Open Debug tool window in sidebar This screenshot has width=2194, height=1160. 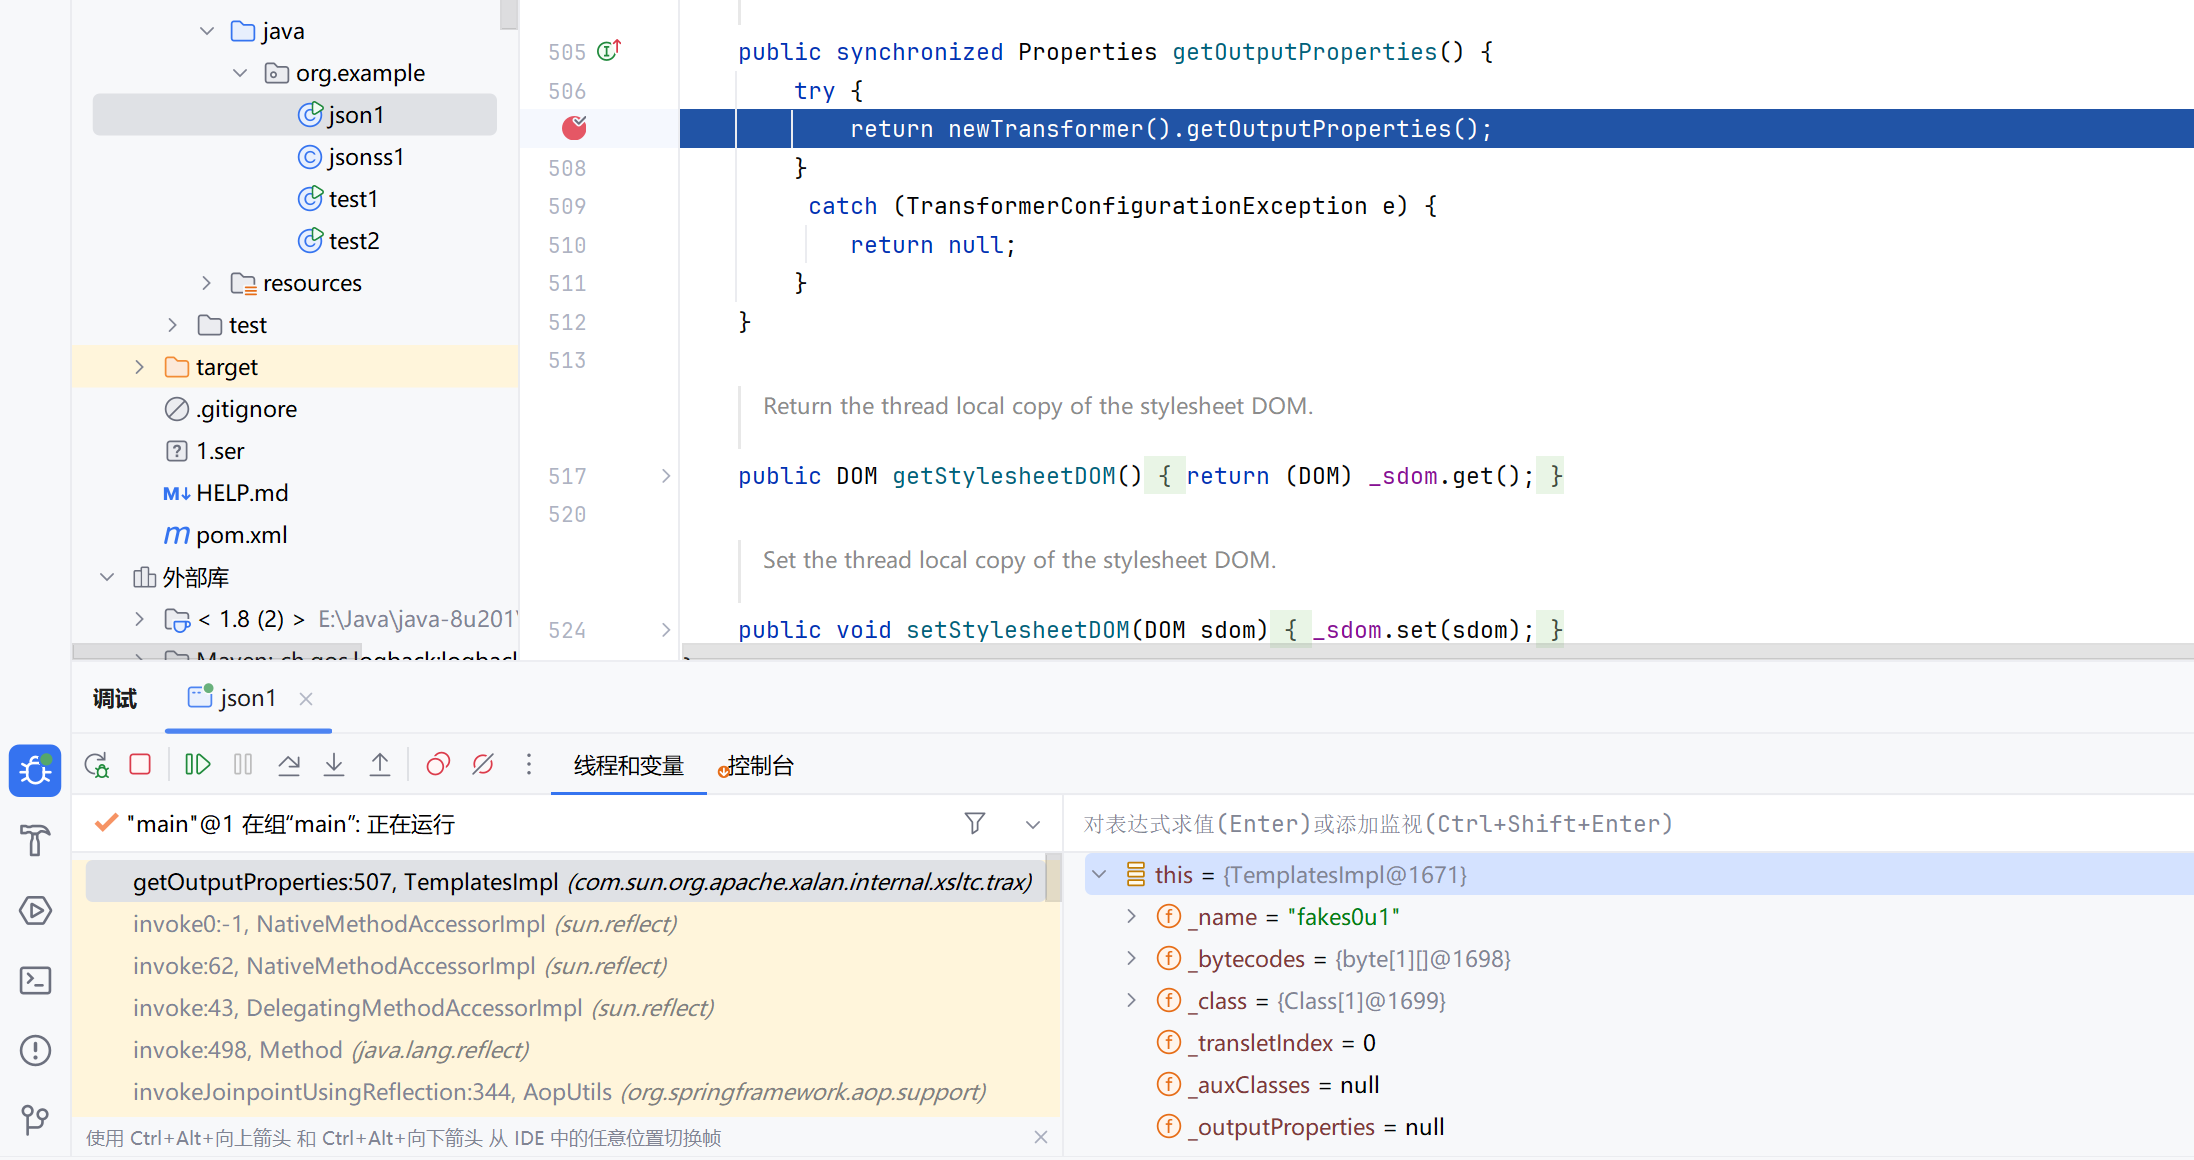click(35, 770)
